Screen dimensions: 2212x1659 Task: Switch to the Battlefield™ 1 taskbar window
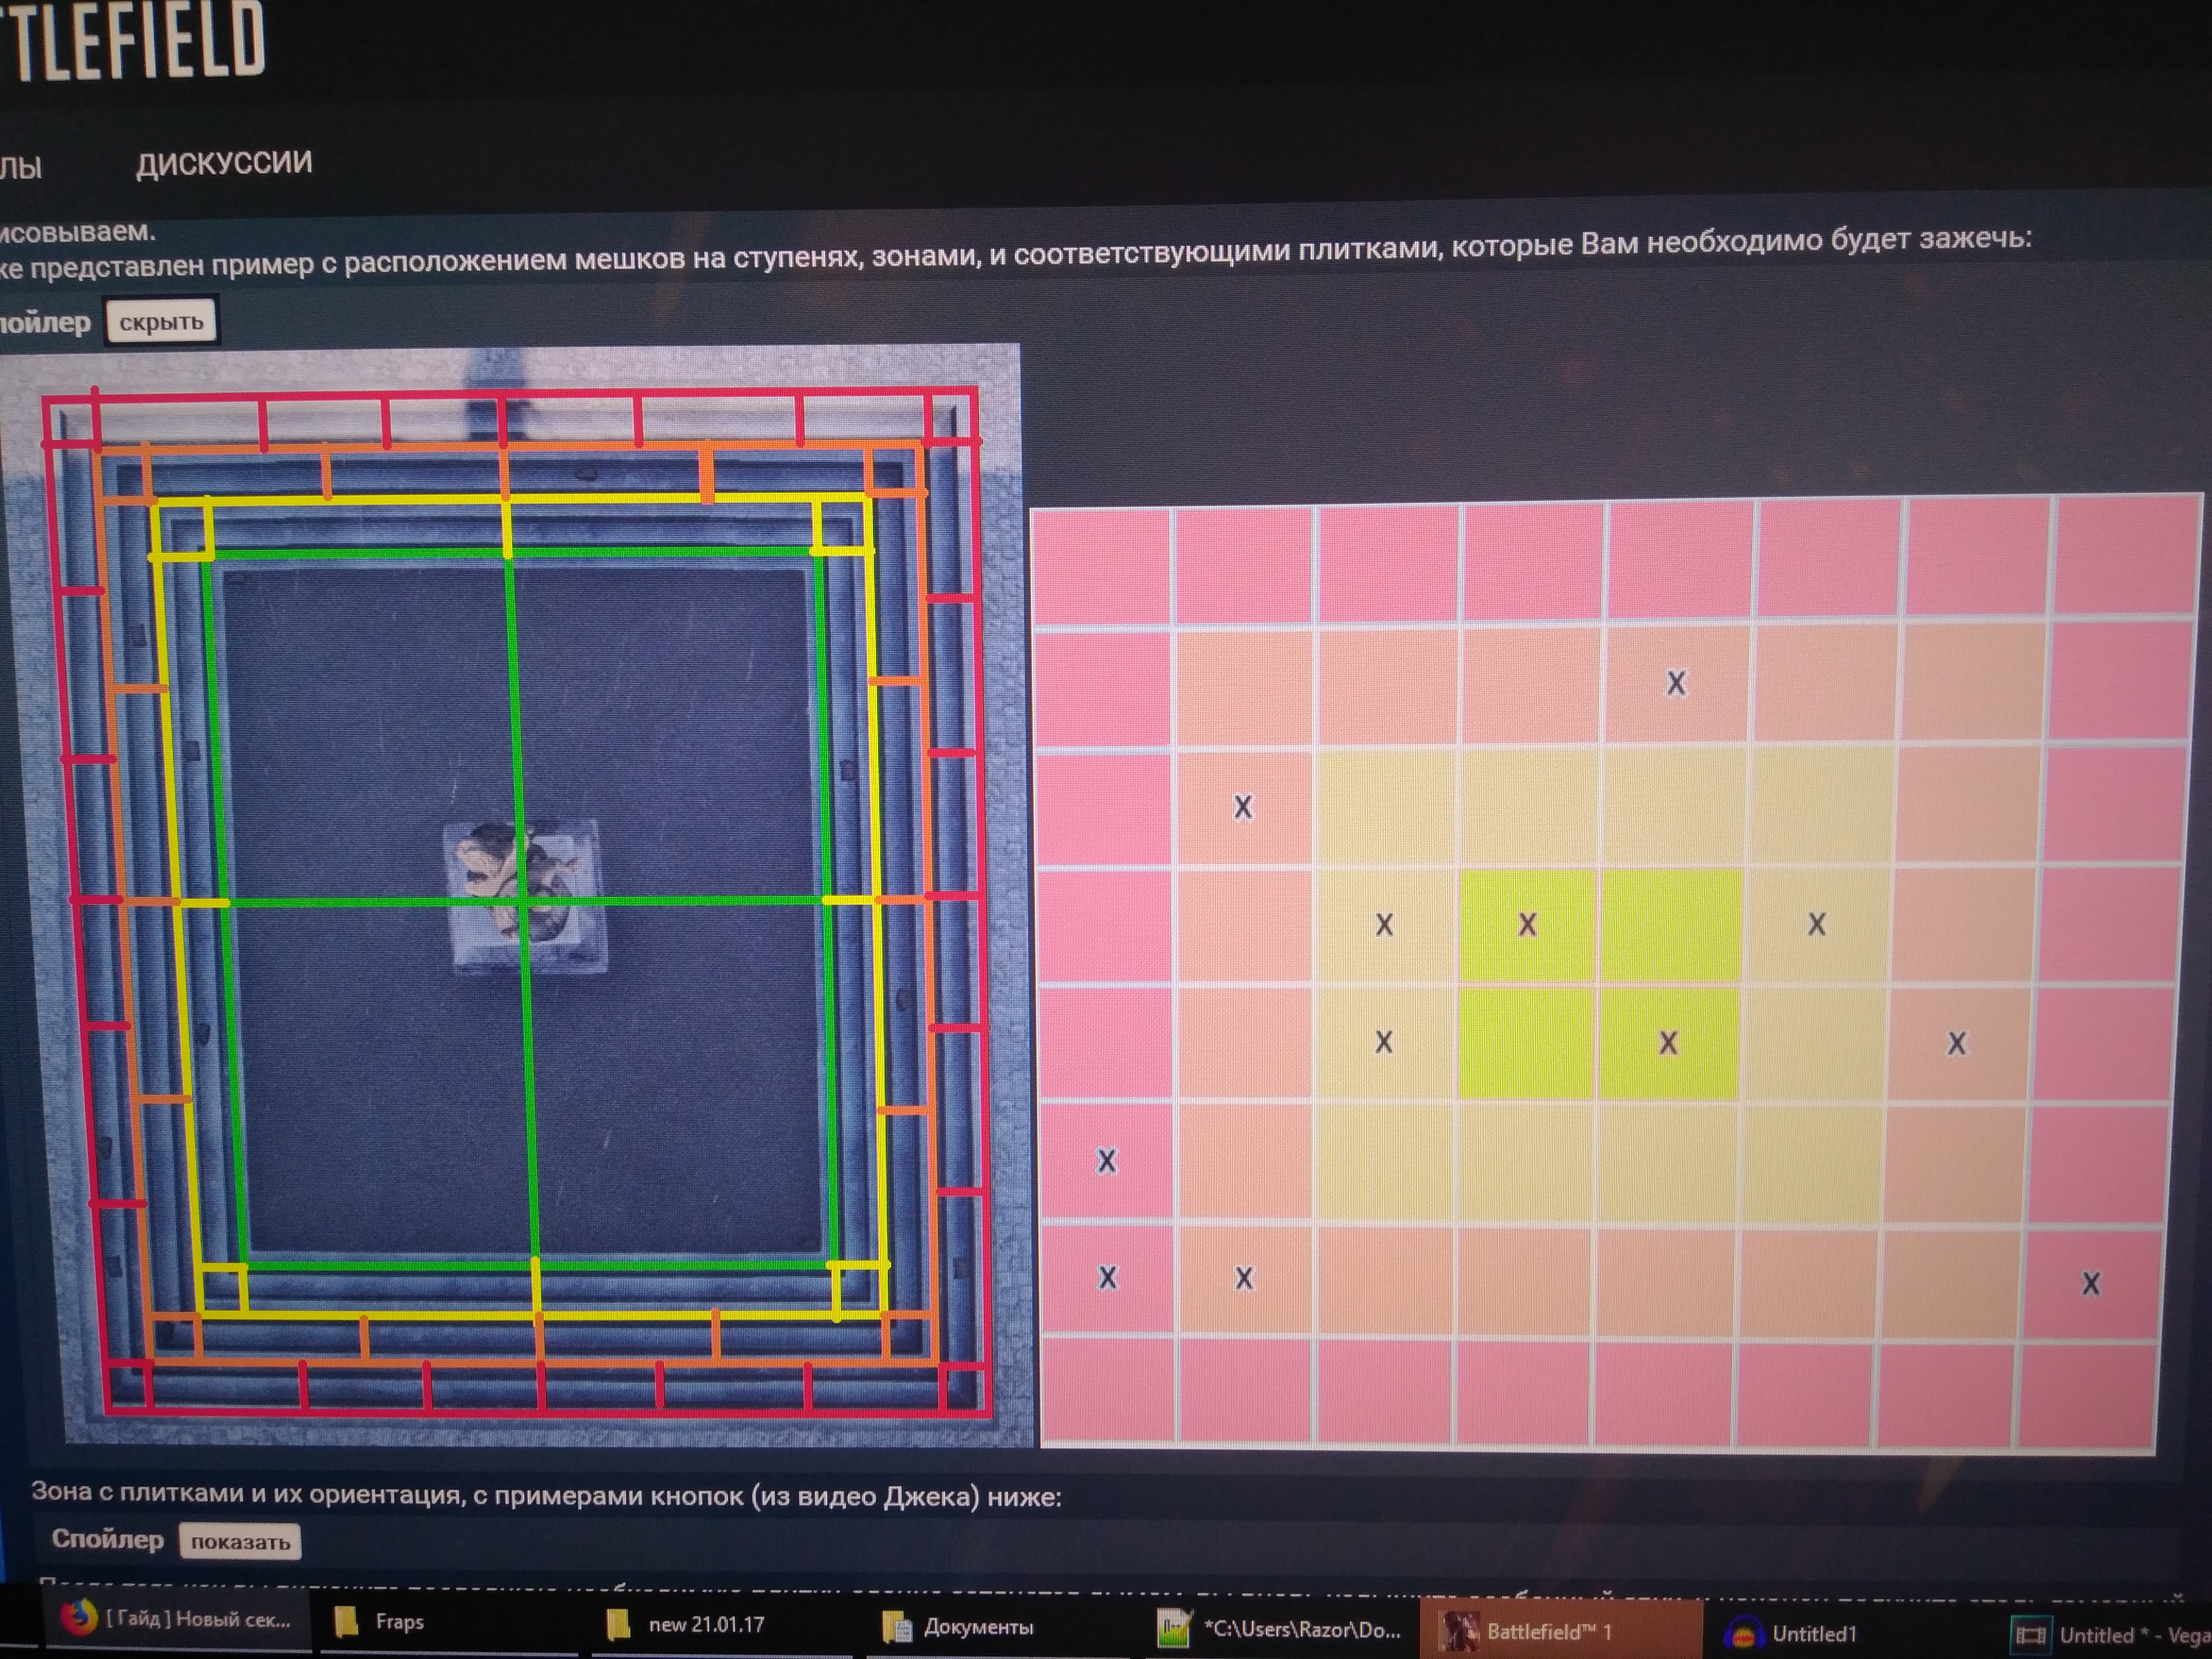[1560, 1632]
